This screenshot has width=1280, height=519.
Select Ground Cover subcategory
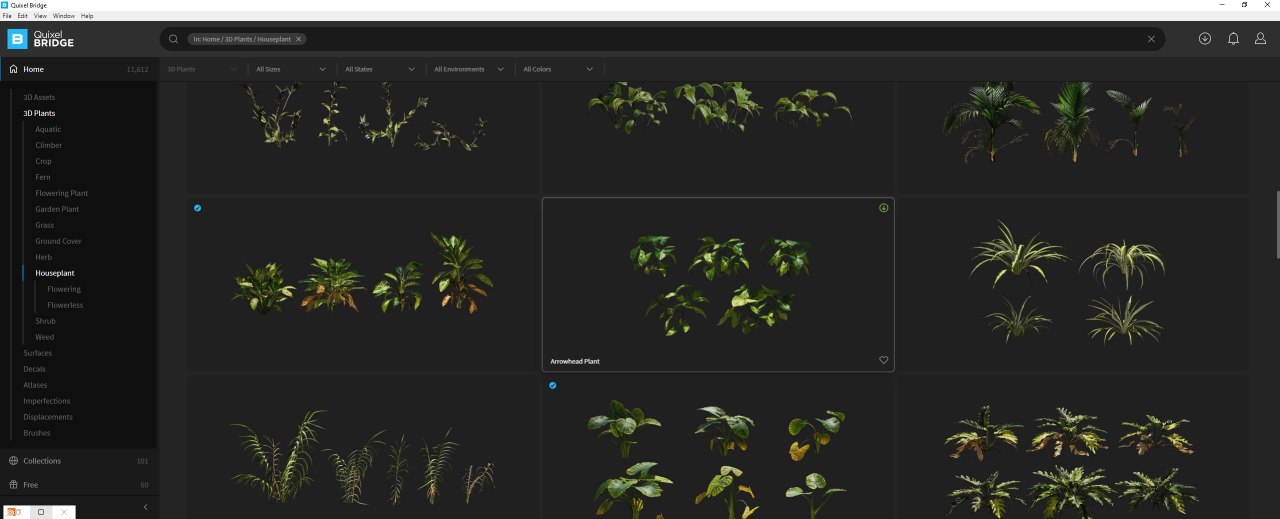click(x=59, y=241)
